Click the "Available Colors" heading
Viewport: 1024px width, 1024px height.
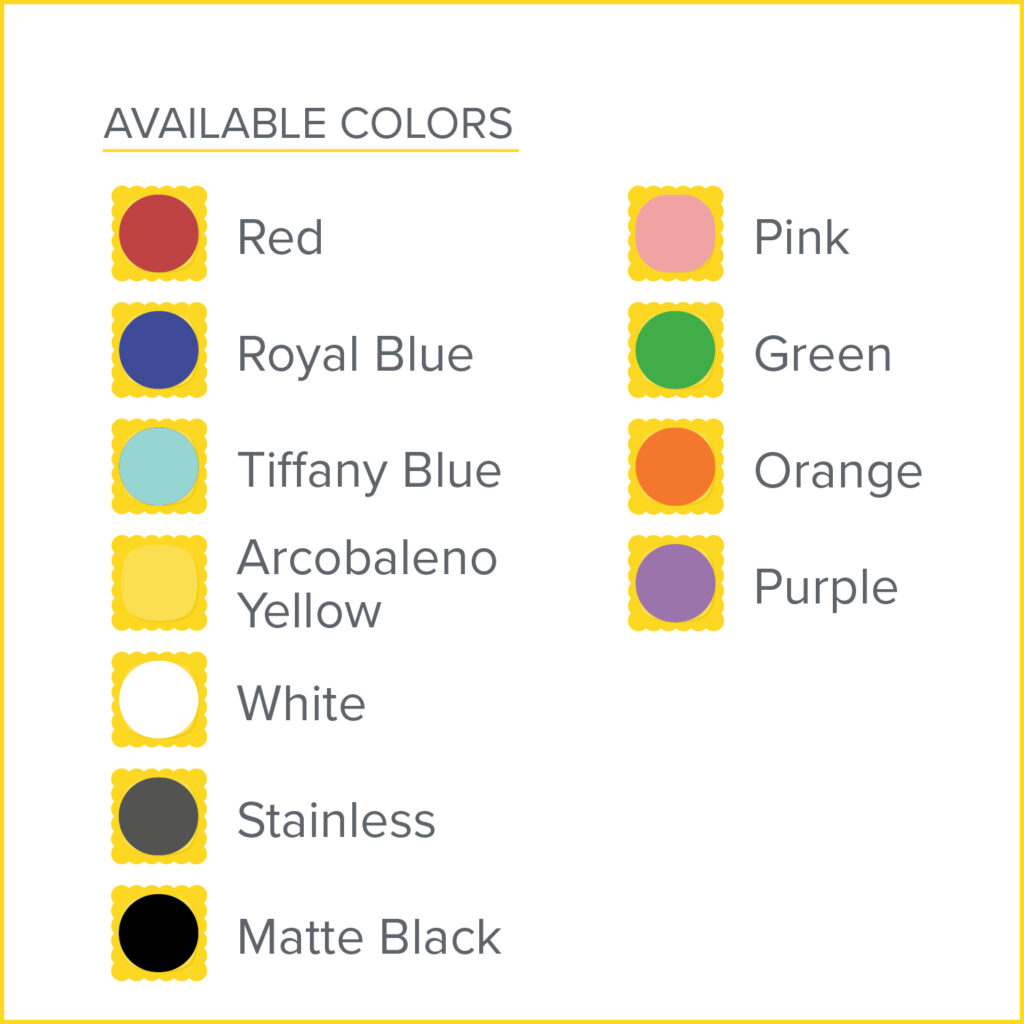tap(308, 124)
